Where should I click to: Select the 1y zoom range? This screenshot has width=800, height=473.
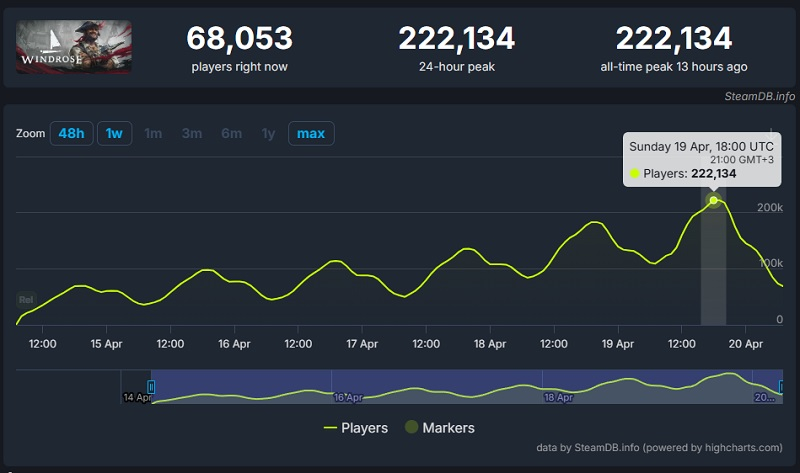tap(268, 133)
